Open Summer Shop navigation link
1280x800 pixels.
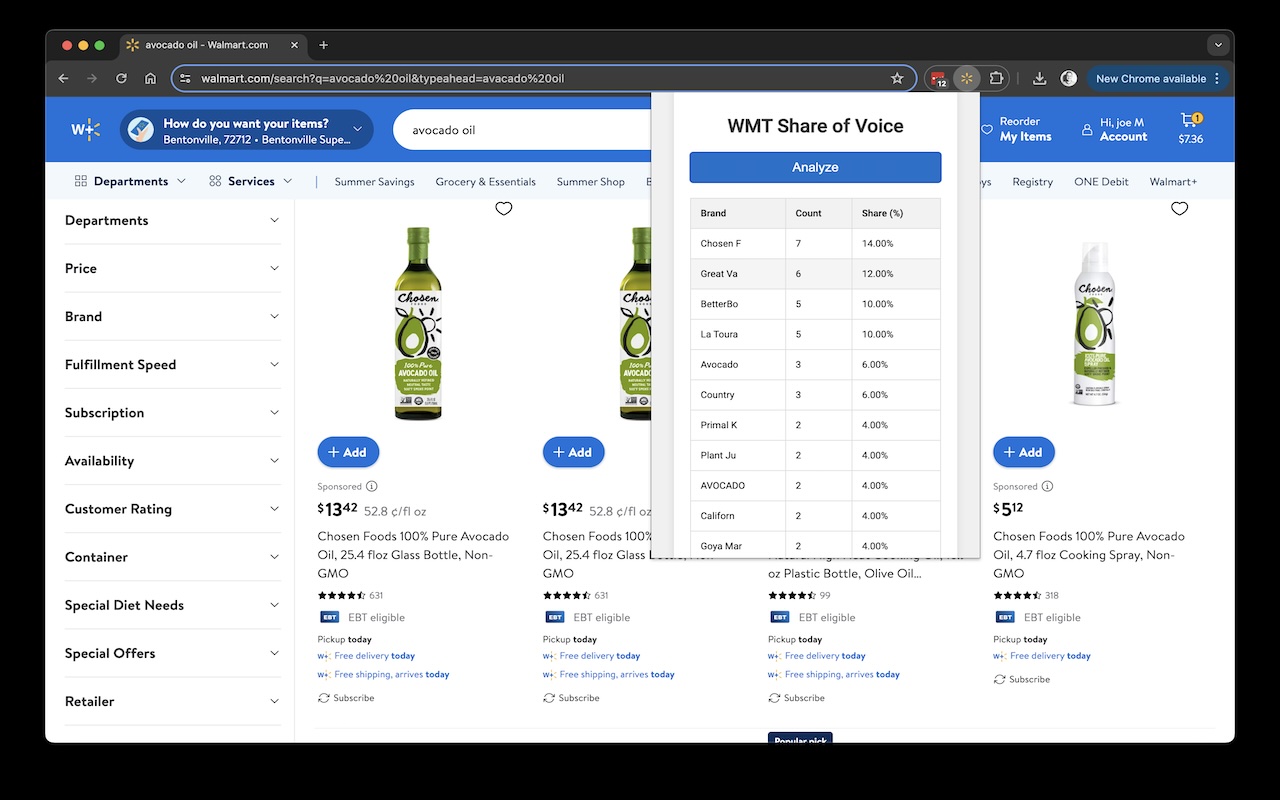click(590, 182)
